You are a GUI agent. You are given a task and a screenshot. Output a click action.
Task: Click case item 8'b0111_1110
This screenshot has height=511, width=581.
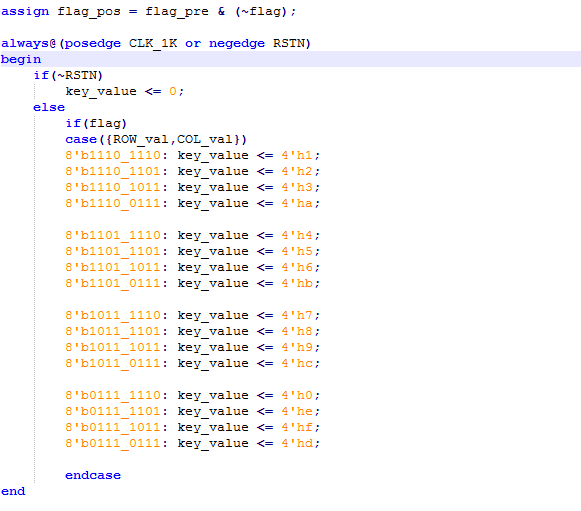(x=113, y=395)
